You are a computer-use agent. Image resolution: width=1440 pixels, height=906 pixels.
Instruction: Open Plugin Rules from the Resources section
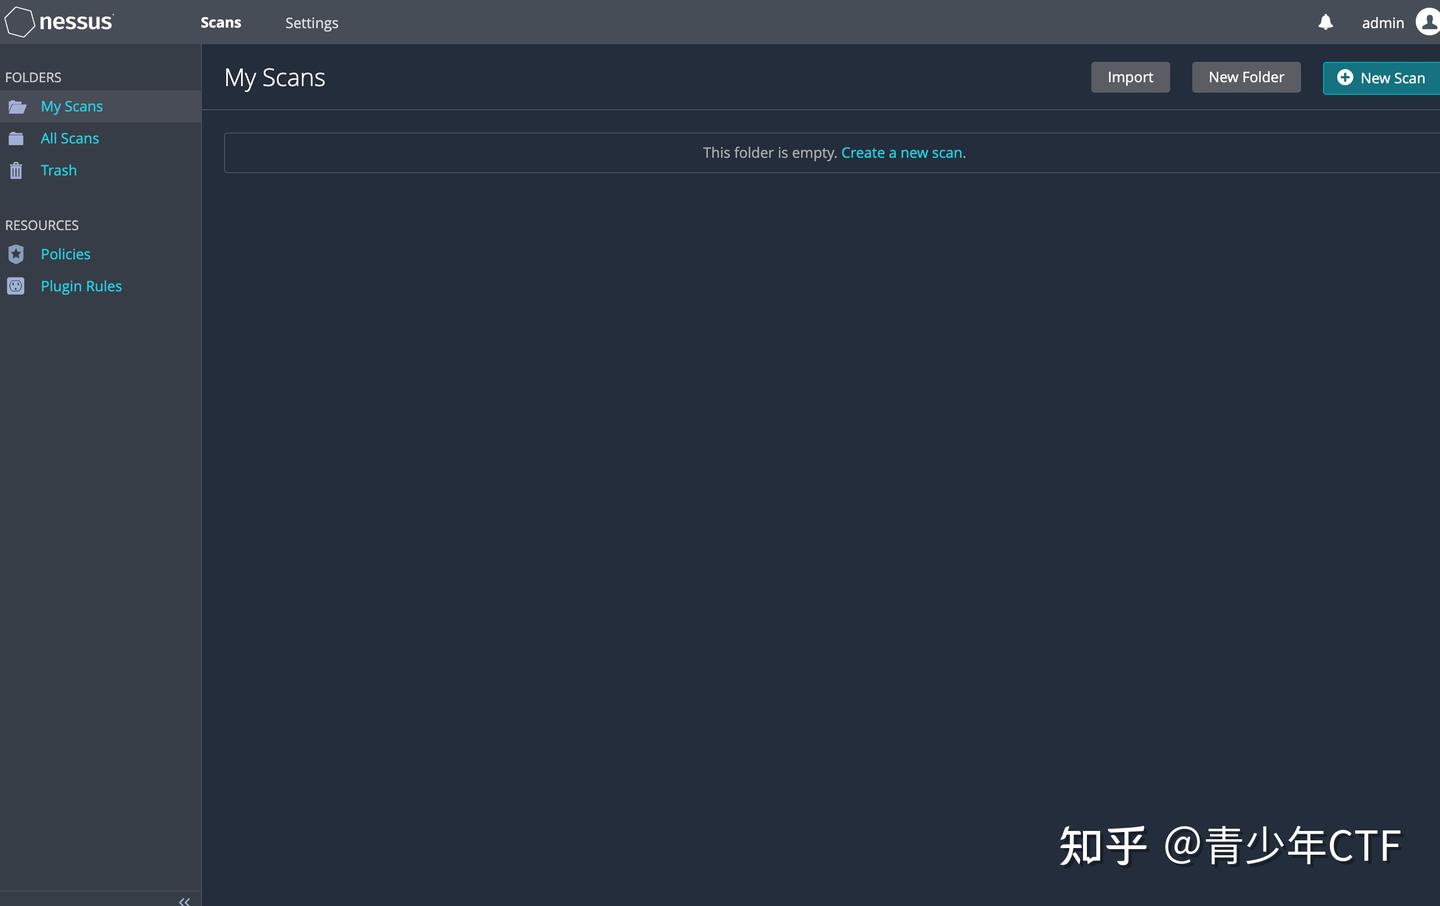point(81,286)
